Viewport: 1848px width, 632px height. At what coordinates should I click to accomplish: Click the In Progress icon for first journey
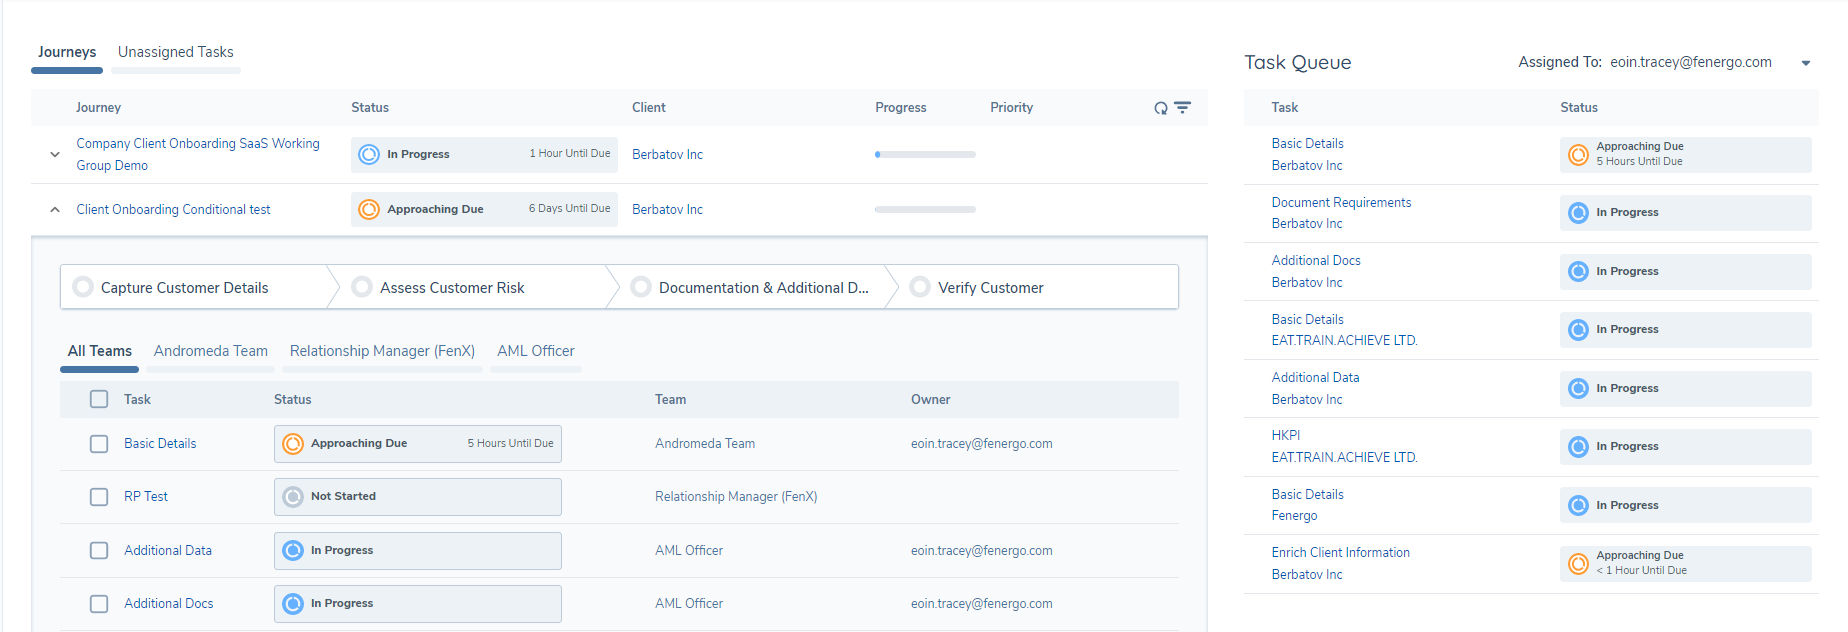point(369,154)
